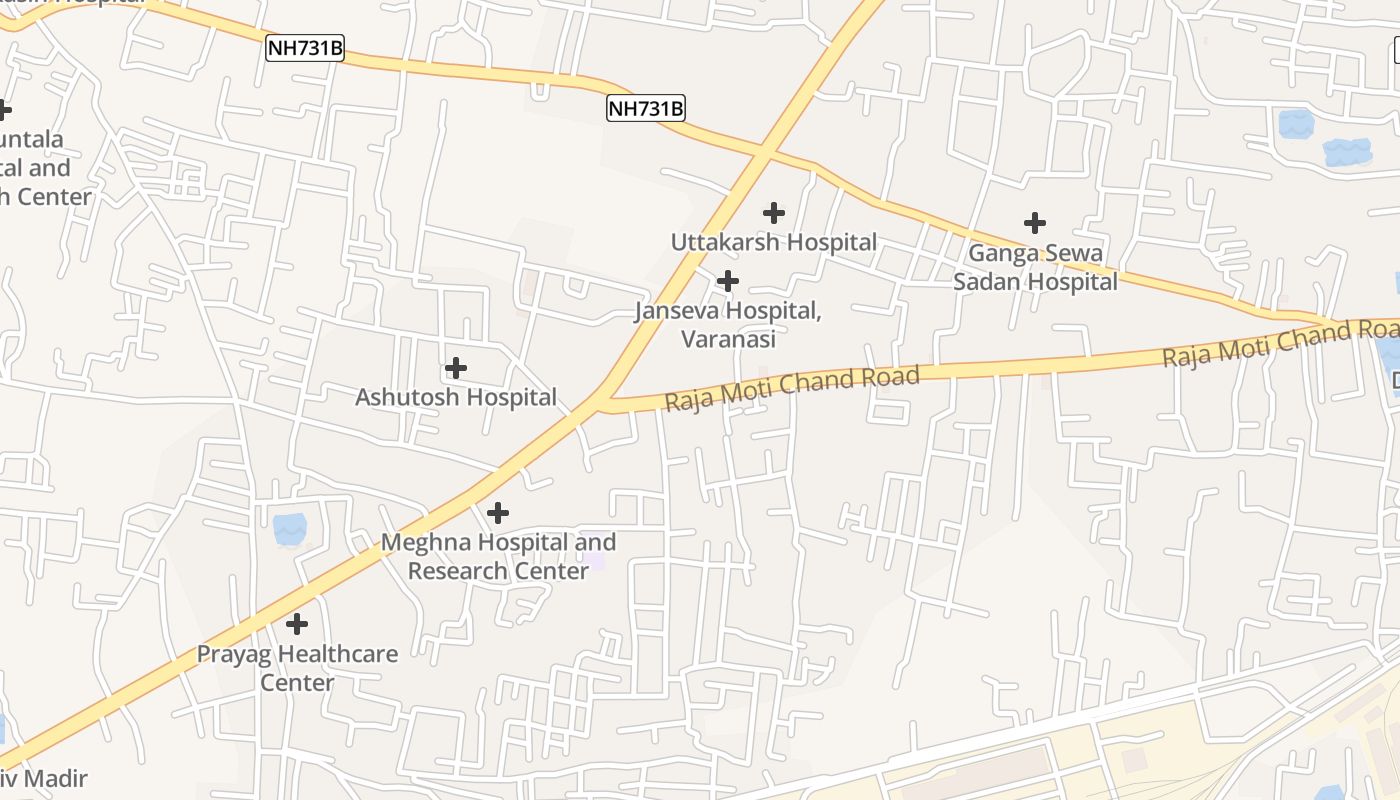The image size is (1400, 800).
Task: Click the hospital cross marker at left edge
Action: pos(4,109)
